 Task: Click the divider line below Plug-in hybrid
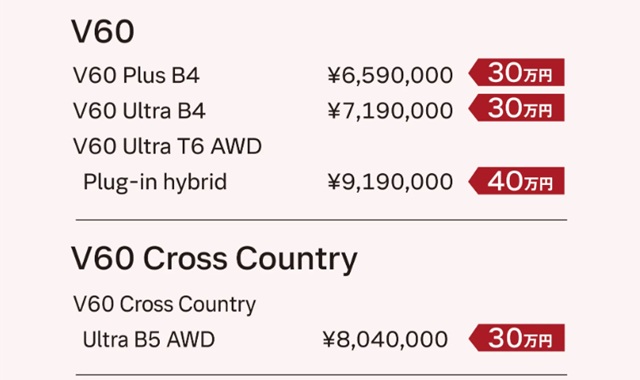[x=321, y=220]
